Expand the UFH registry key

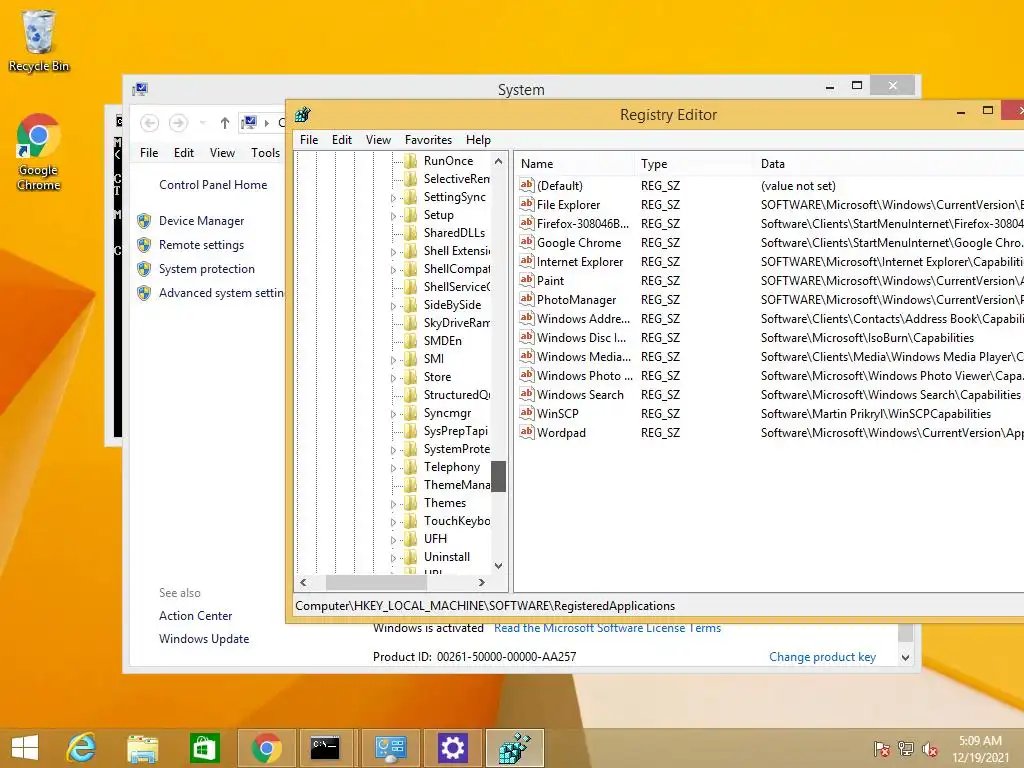click(x=393, y=540)
